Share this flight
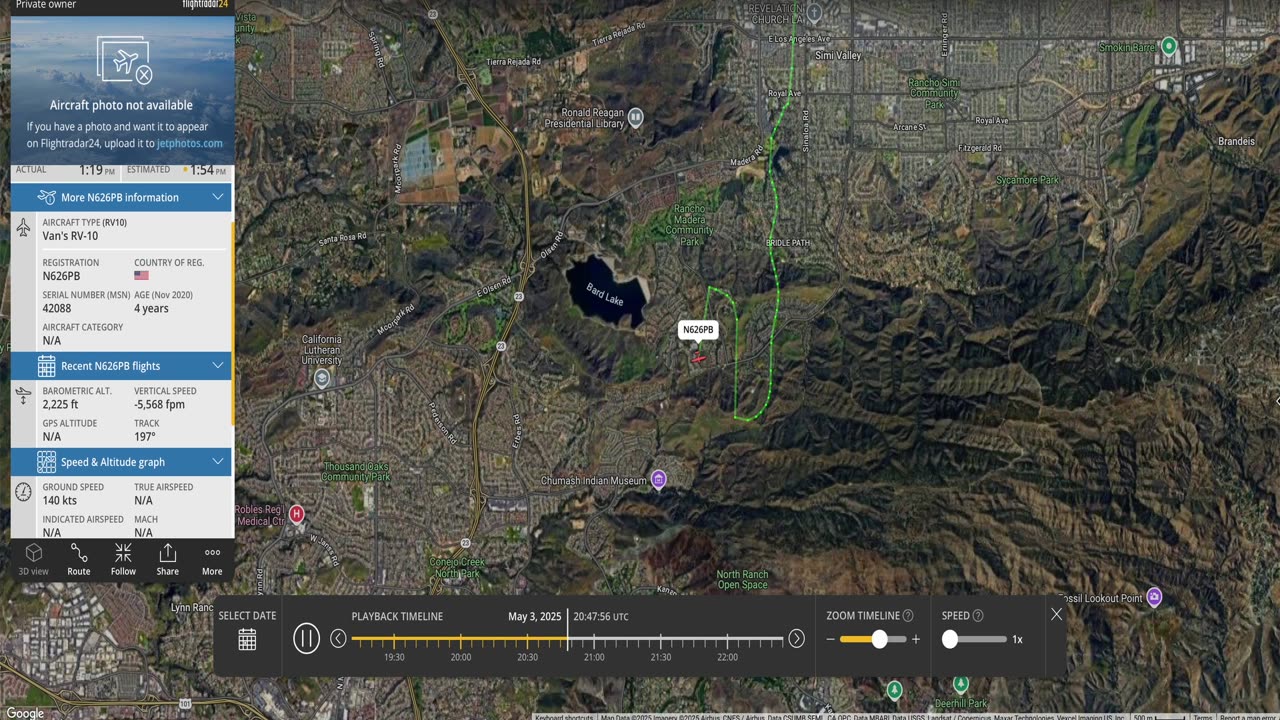The image size is (1280, 720). pyautogui.click(x=167, y=560)
